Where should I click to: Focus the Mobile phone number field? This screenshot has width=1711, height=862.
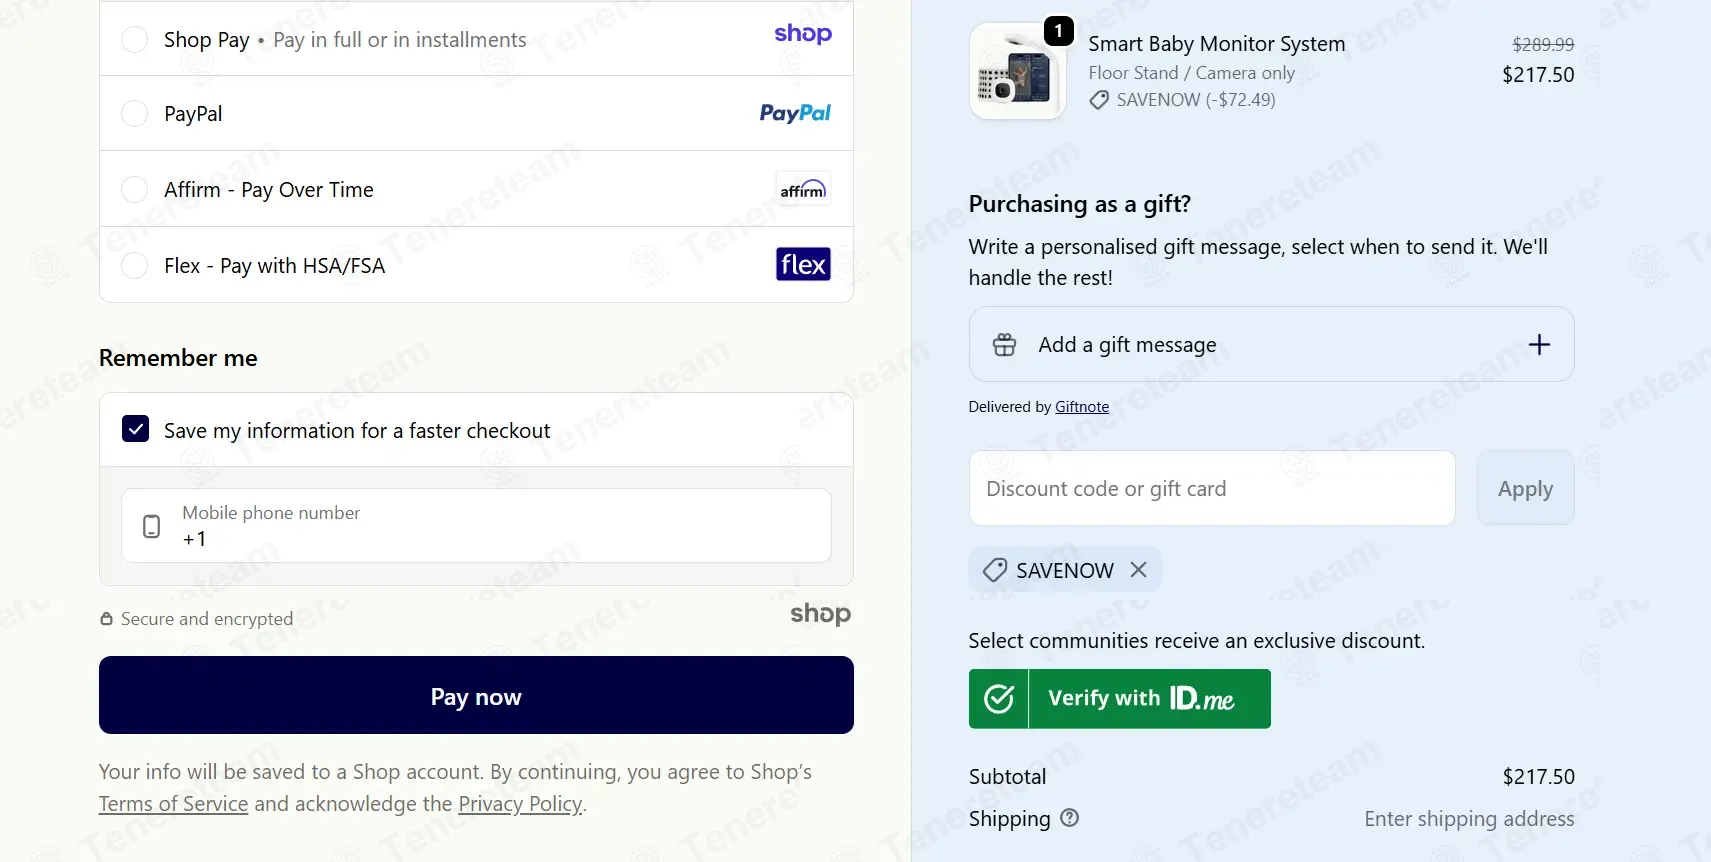point(476,526)
